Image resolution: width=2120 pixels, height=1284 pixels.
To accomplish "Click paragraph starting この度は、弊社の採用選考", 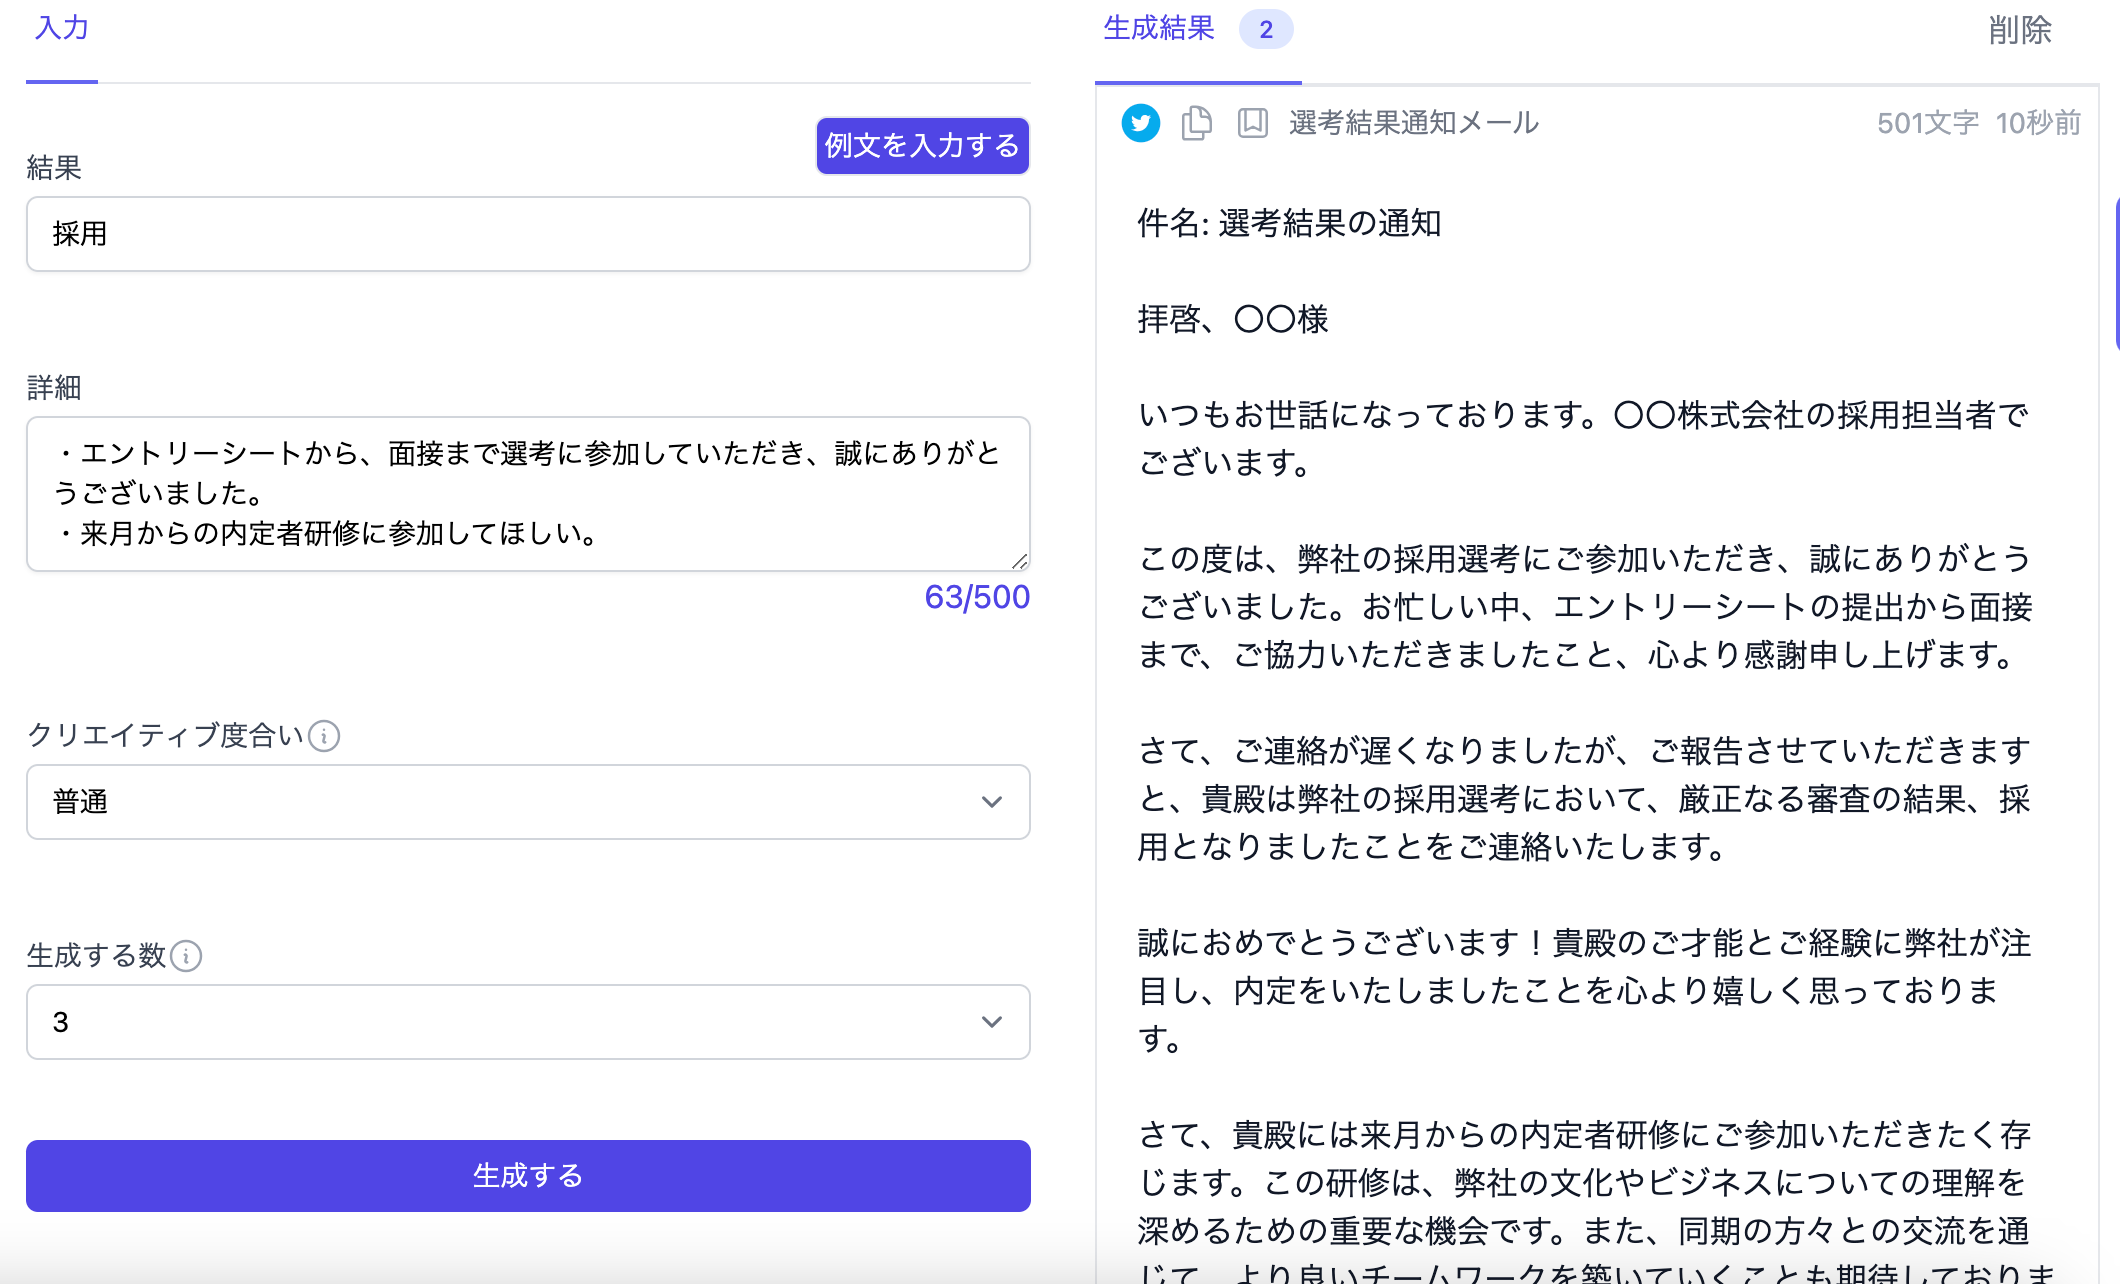I will [1584, 607].
